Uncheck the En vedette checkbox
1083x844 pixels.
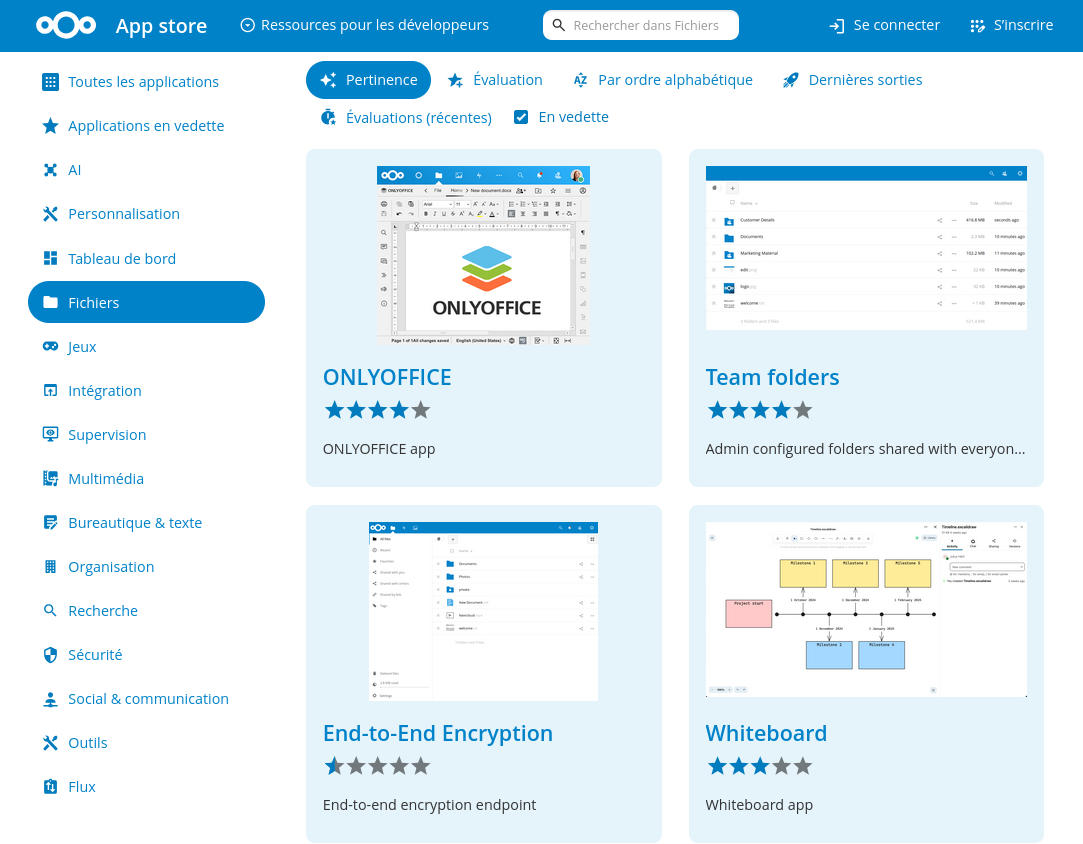521,117
